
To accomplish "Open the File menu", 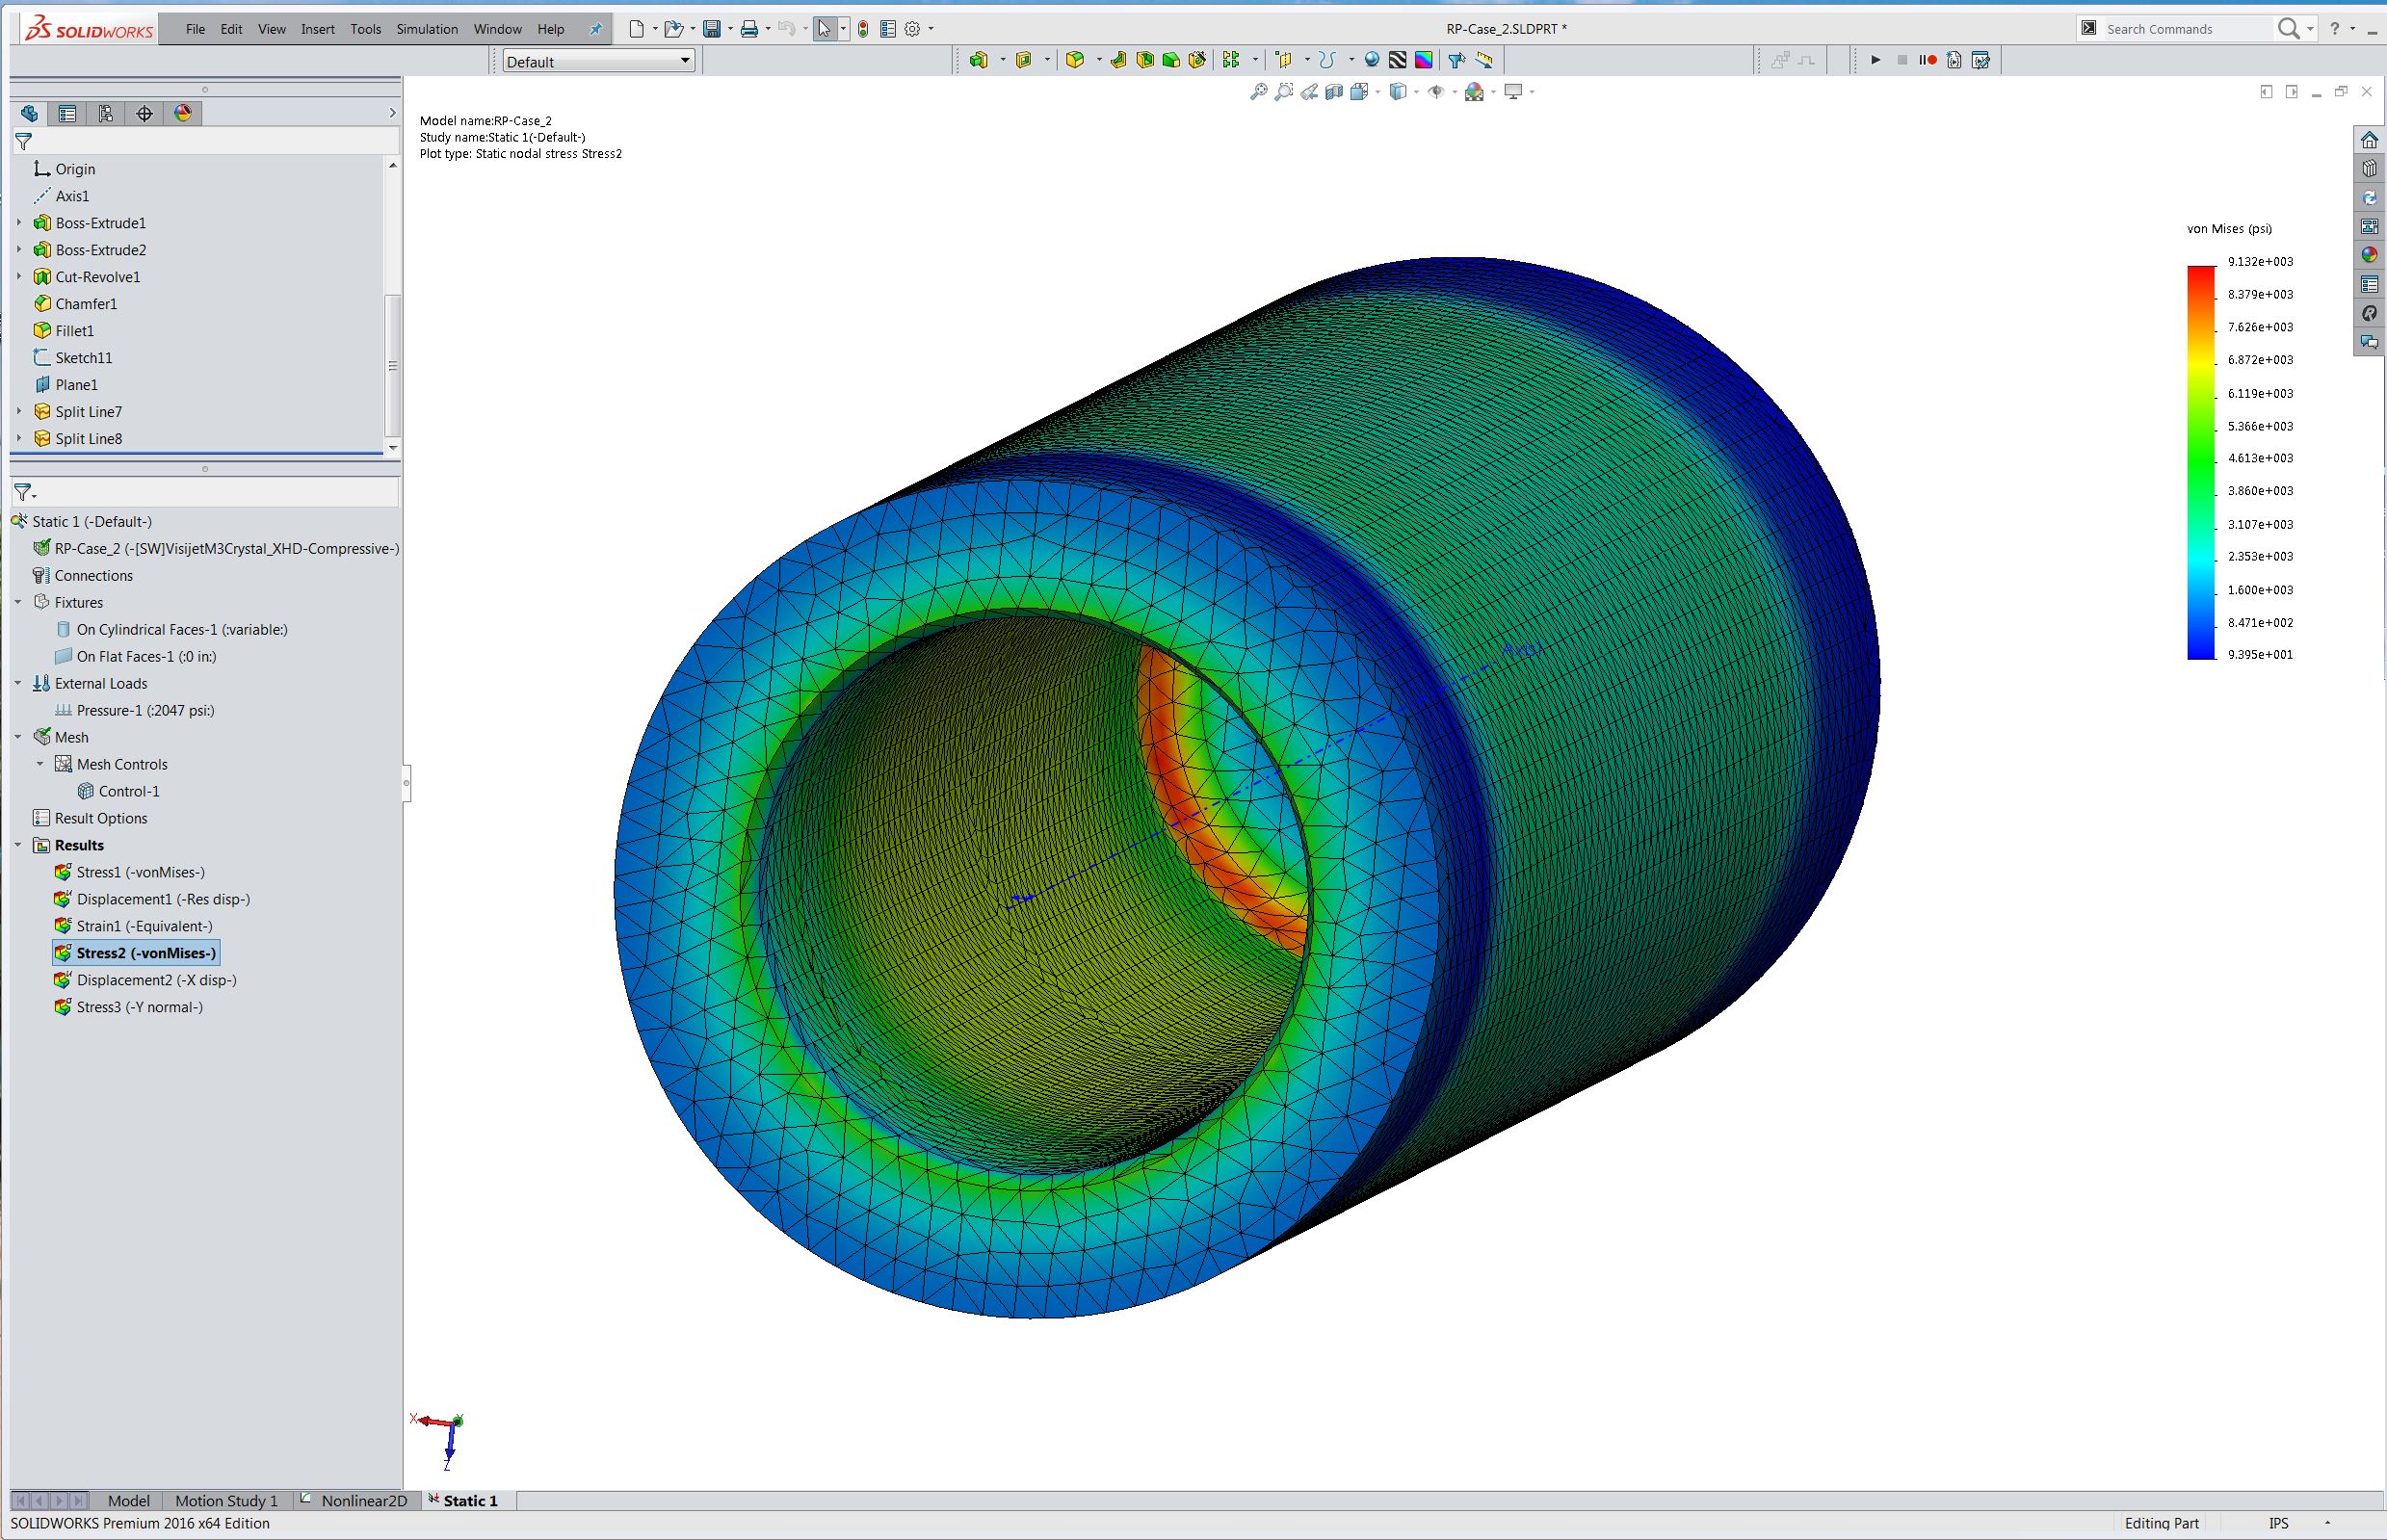I will 195,29.
